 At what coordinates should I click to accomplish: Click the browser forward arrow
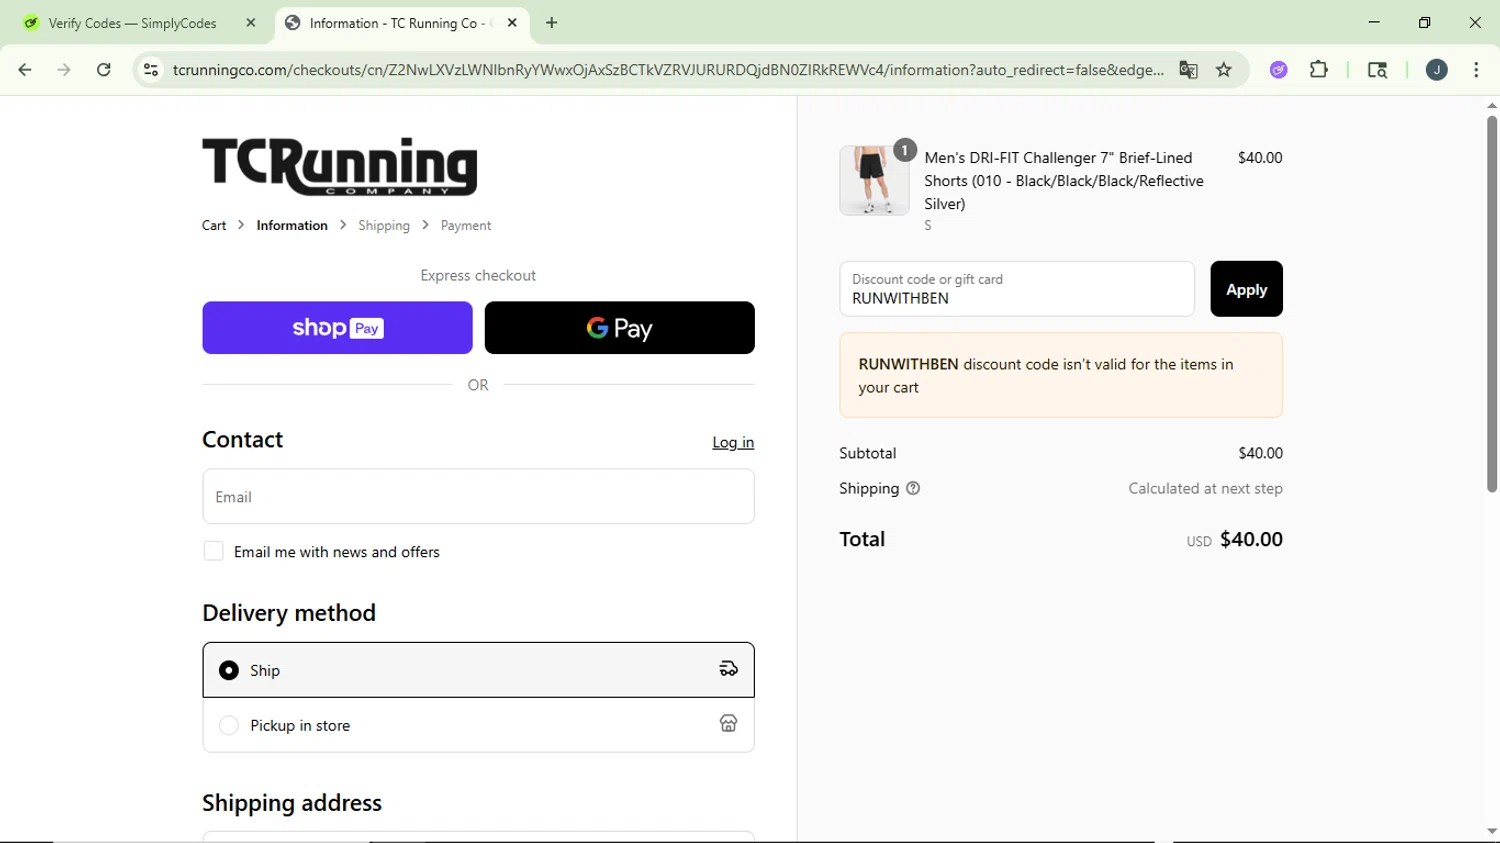[64, 70]
